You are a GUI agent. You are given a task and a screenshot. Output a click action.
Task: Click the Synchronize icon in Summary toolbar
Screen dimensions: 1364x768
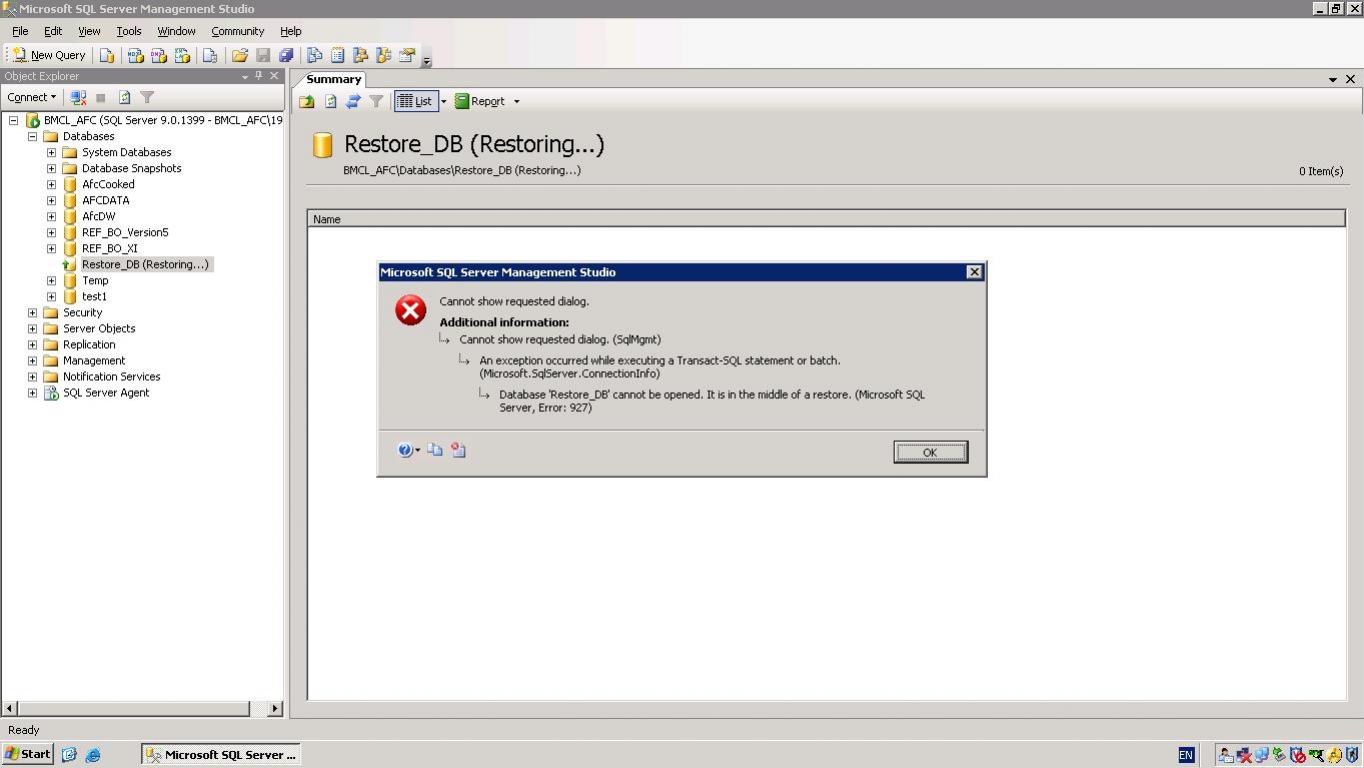point(353,101)
